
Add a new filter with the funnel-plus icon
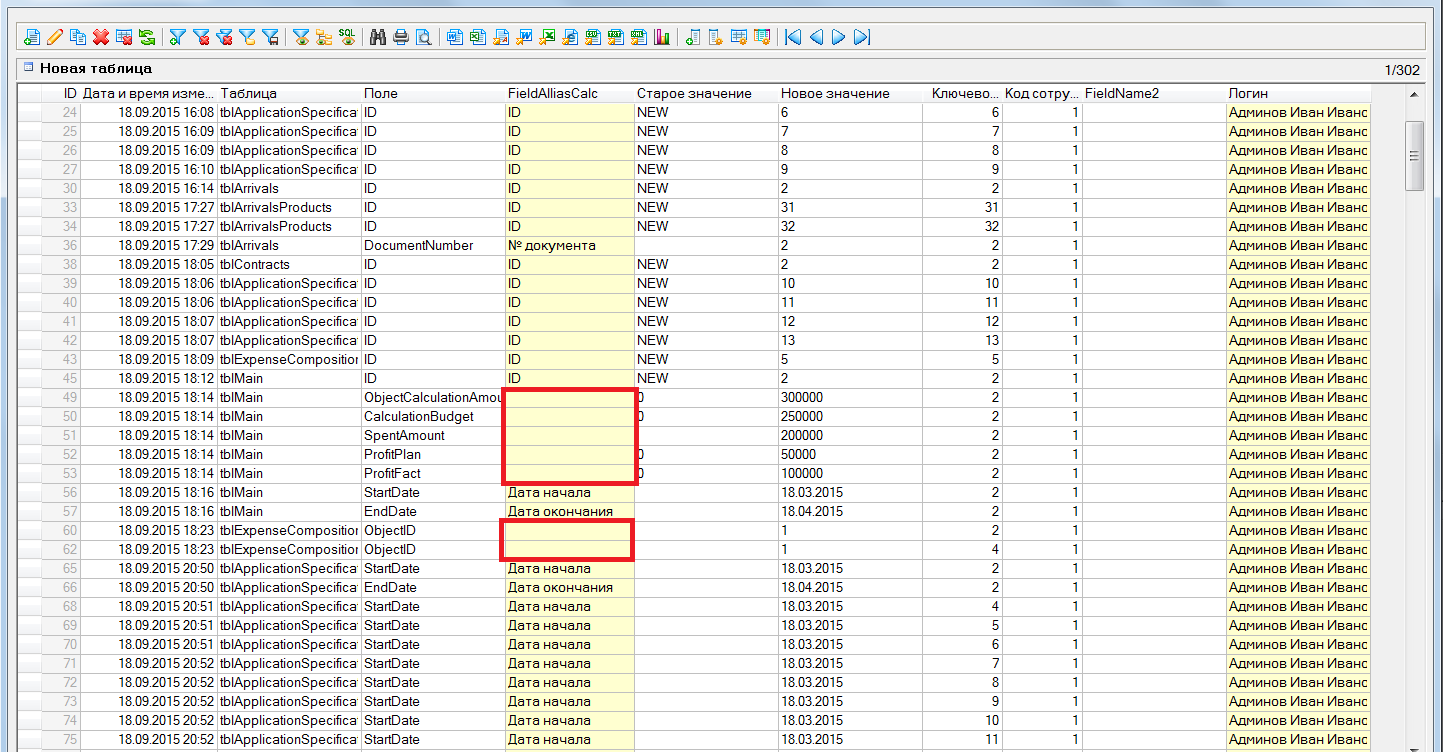(x=177, y=37)
